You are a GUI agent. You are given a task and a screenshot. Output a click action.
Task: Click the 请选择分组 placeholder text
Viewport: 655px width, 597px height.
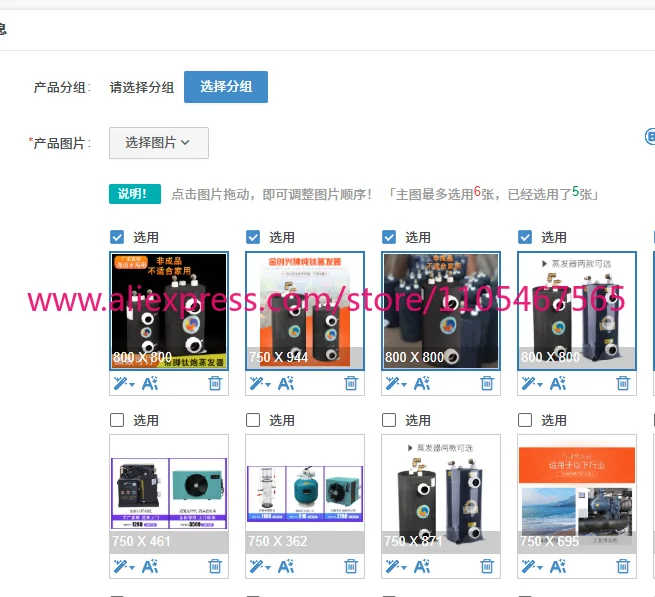coord(142,87)
